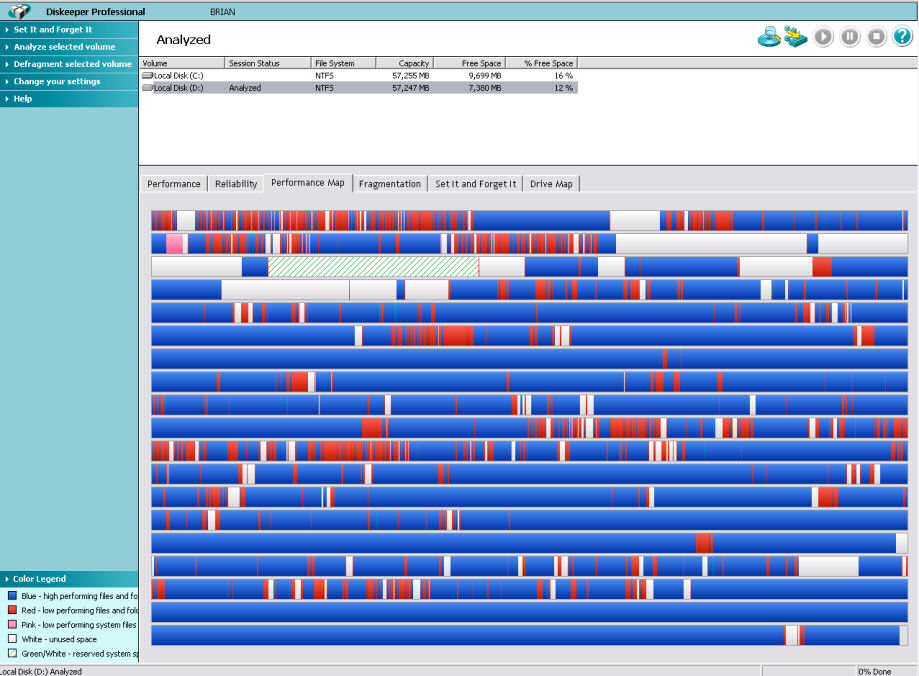This screenshot has width=919, height=676.
Task: Click the 7,380 MB free space cell
Action: coord(485,88)
